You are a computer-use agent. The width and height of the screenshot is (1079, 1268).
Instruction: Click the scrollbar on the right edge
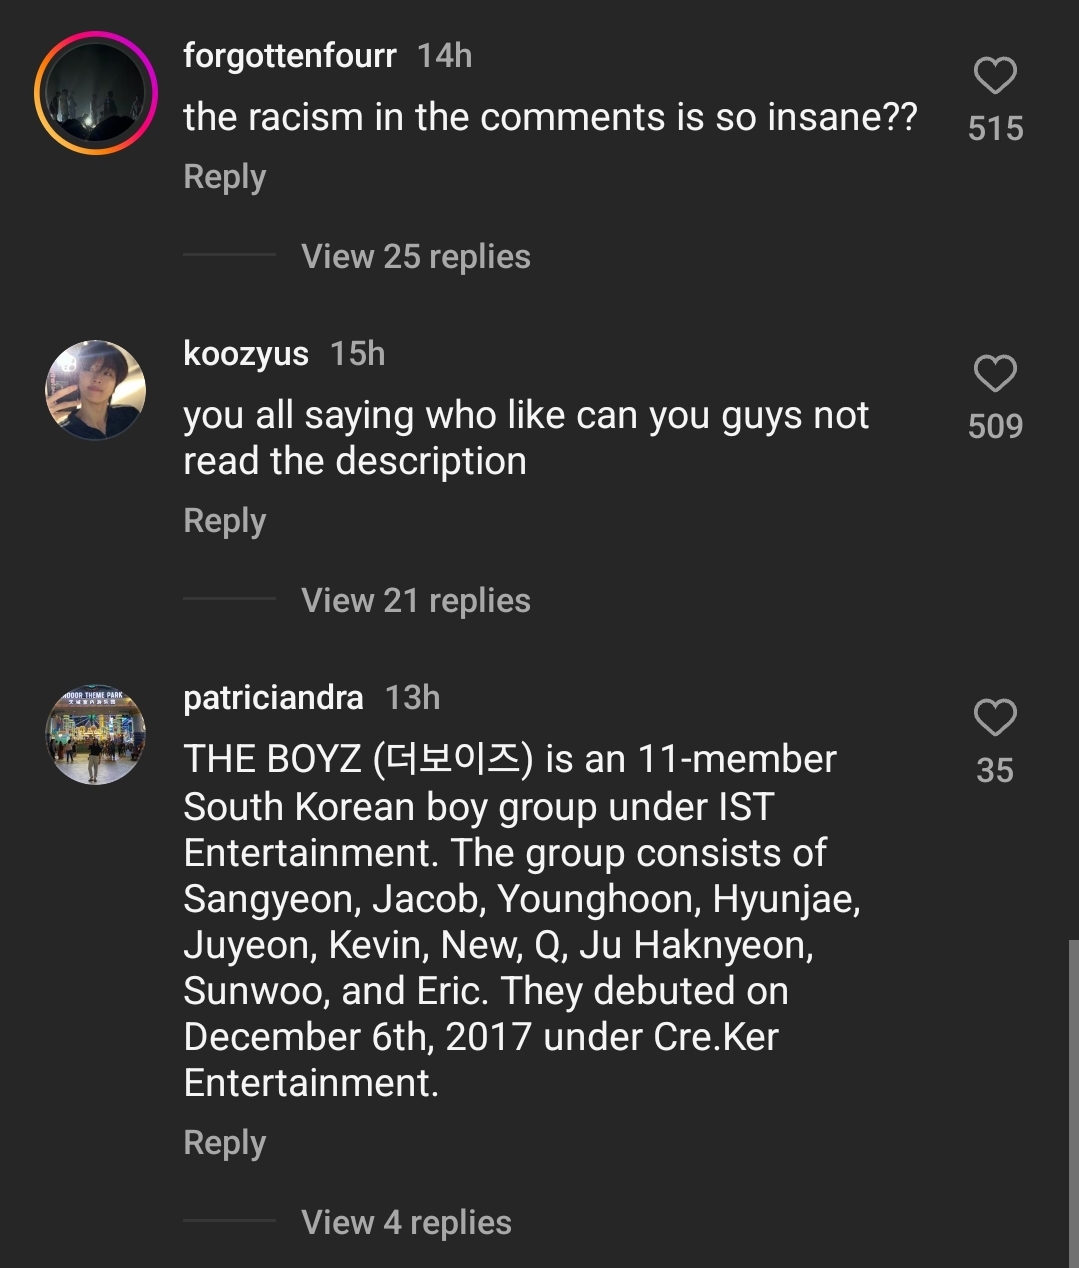1073,1100
